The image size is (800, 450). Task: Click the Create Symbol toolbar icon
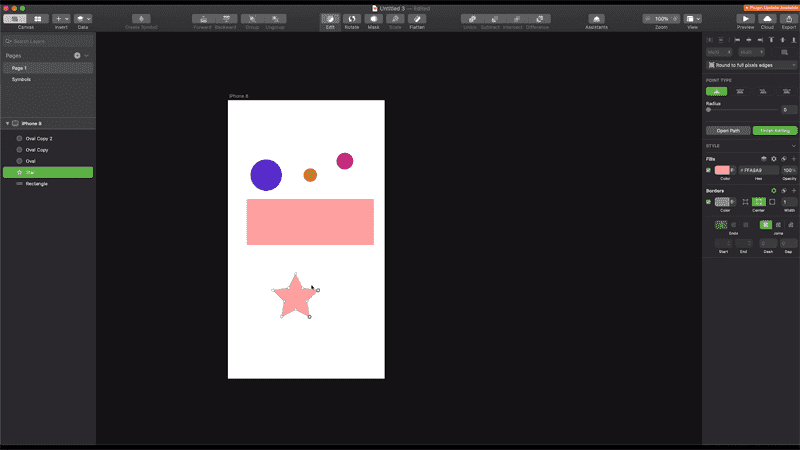(141, 19)
